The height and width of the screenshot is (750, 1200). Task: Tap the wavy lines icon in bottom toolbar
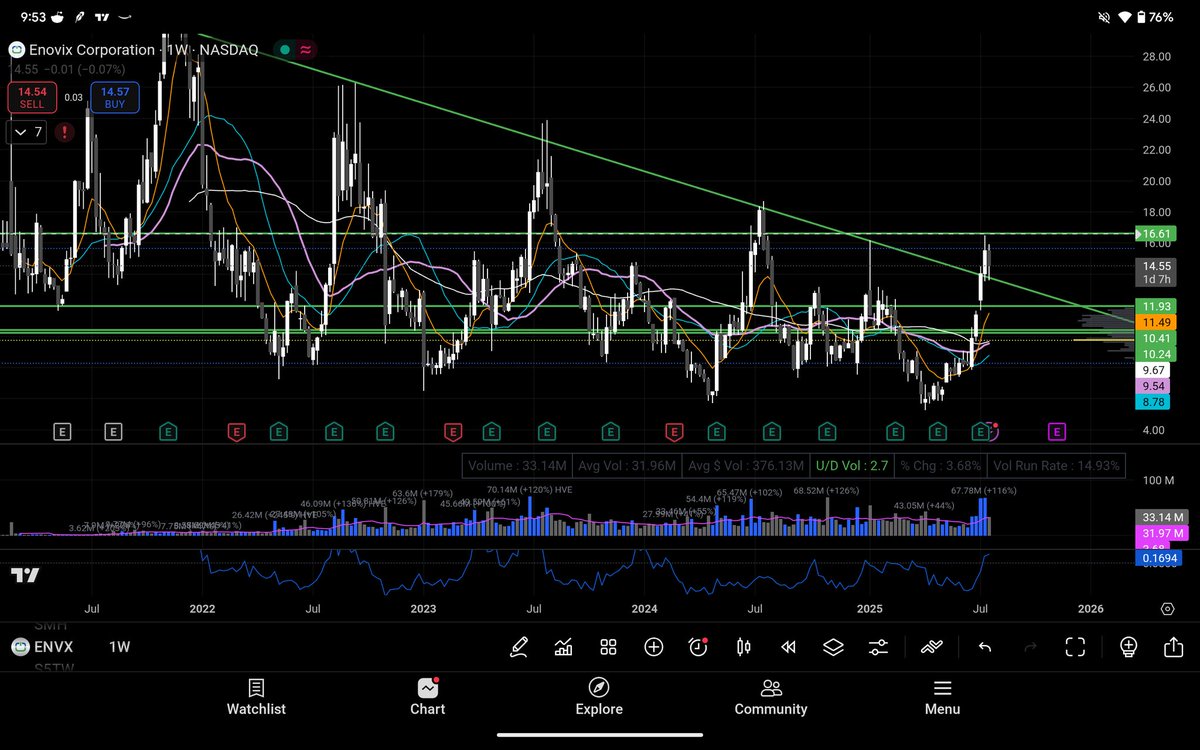pyautogui.click(x=932, y=647)
